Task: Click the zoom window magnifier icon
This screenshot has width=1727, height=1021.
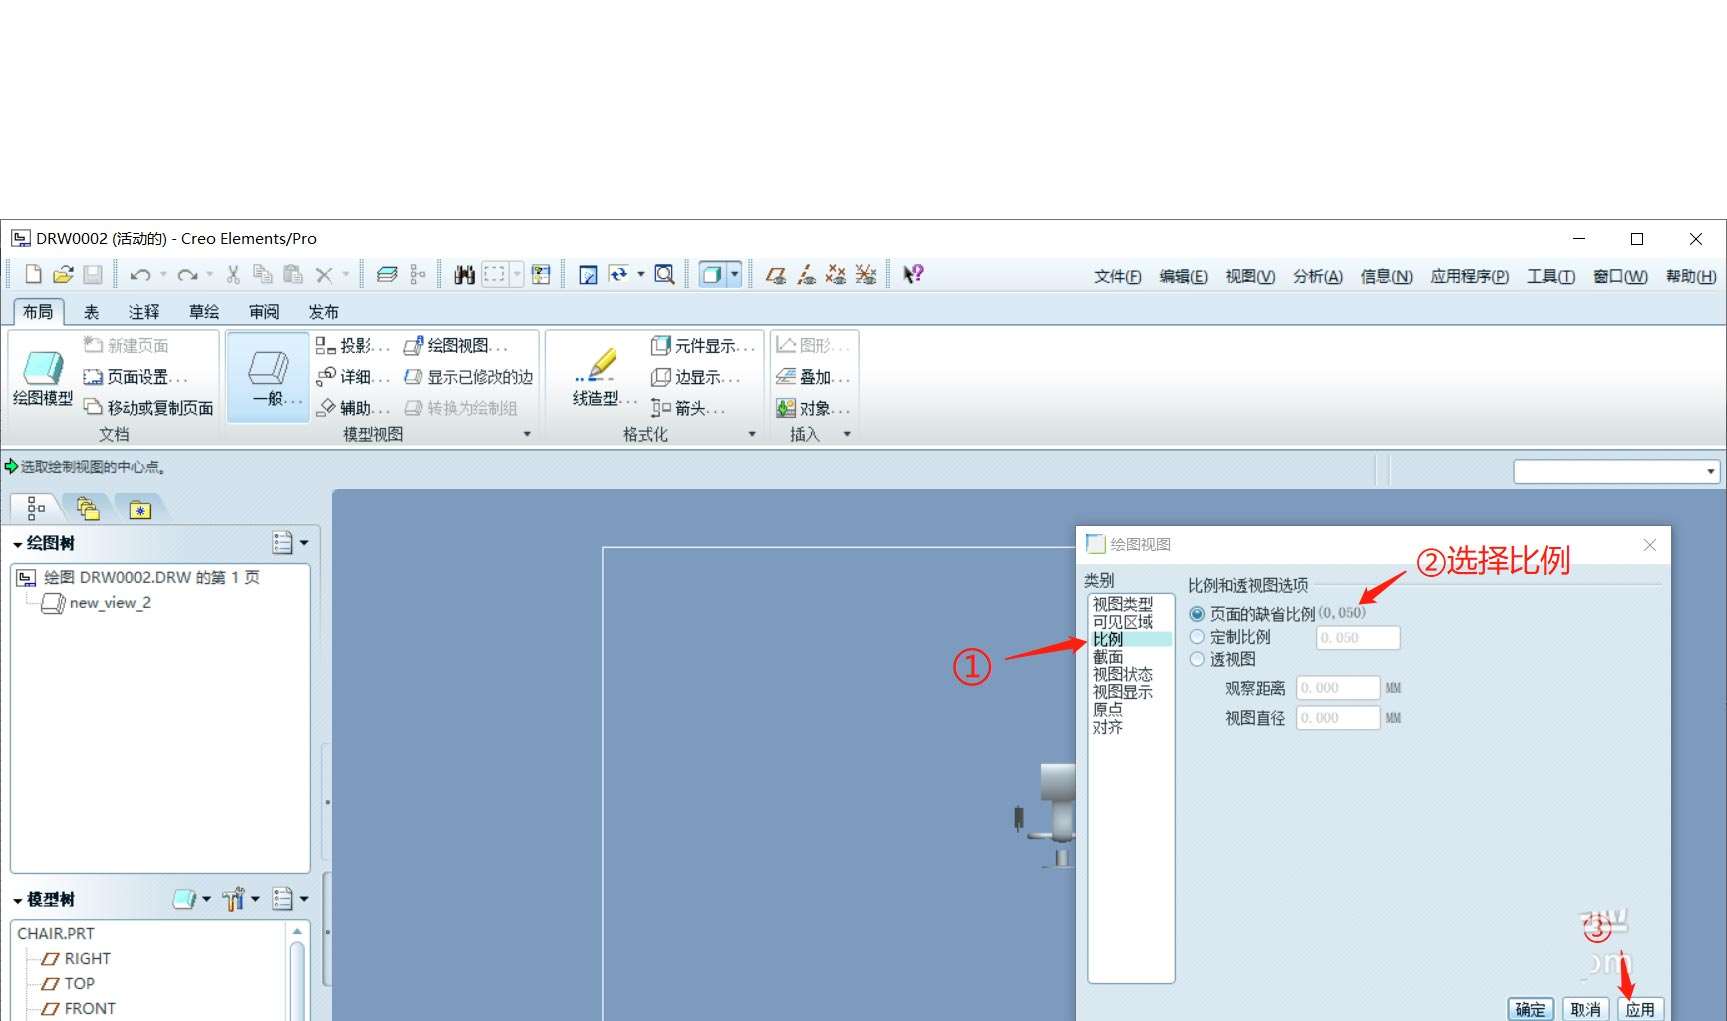Action: click(x=664, y=274)
